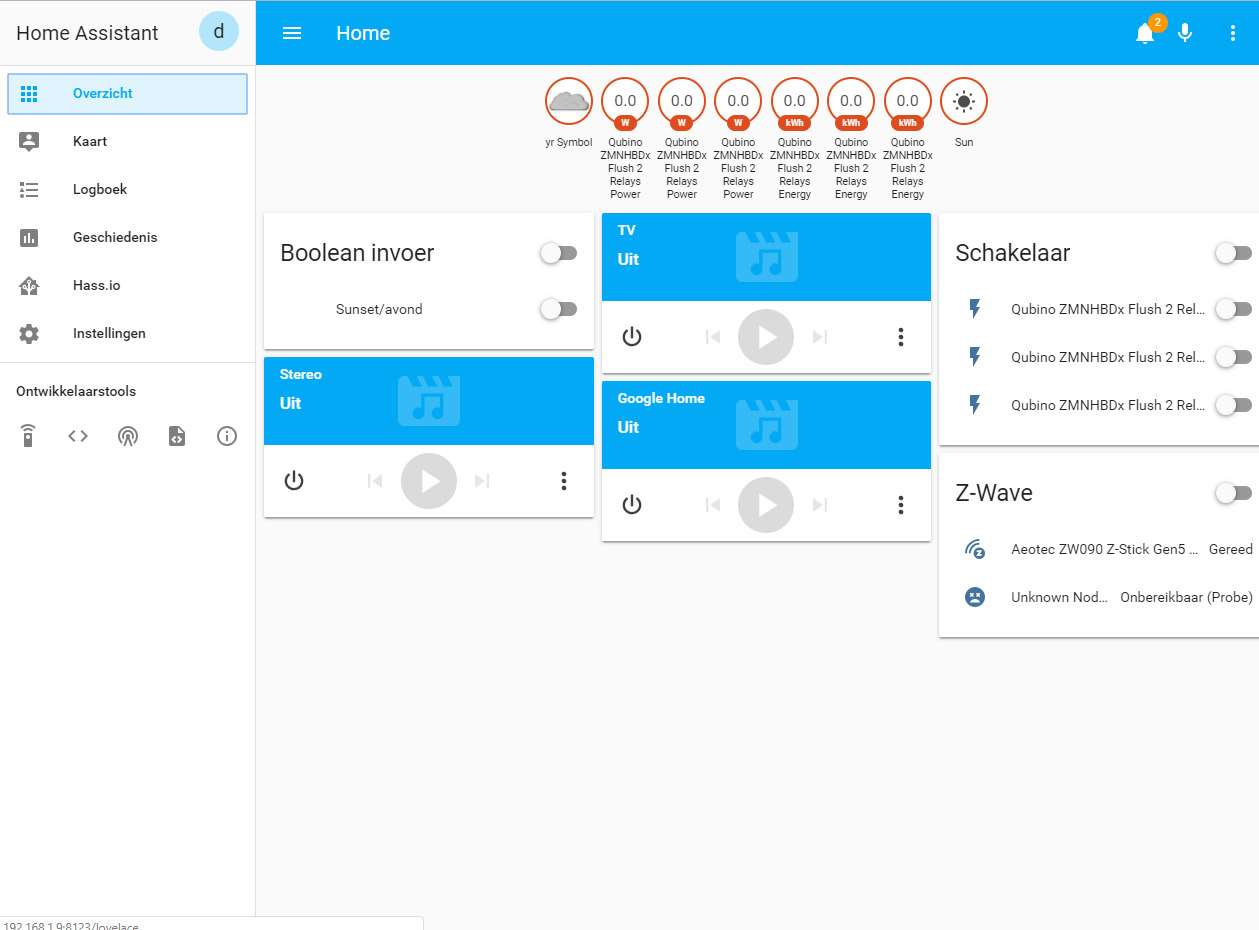Screen dimensions: 1259x930
Task: Open the top-right overflow menu
Action: pos(1233,33)
